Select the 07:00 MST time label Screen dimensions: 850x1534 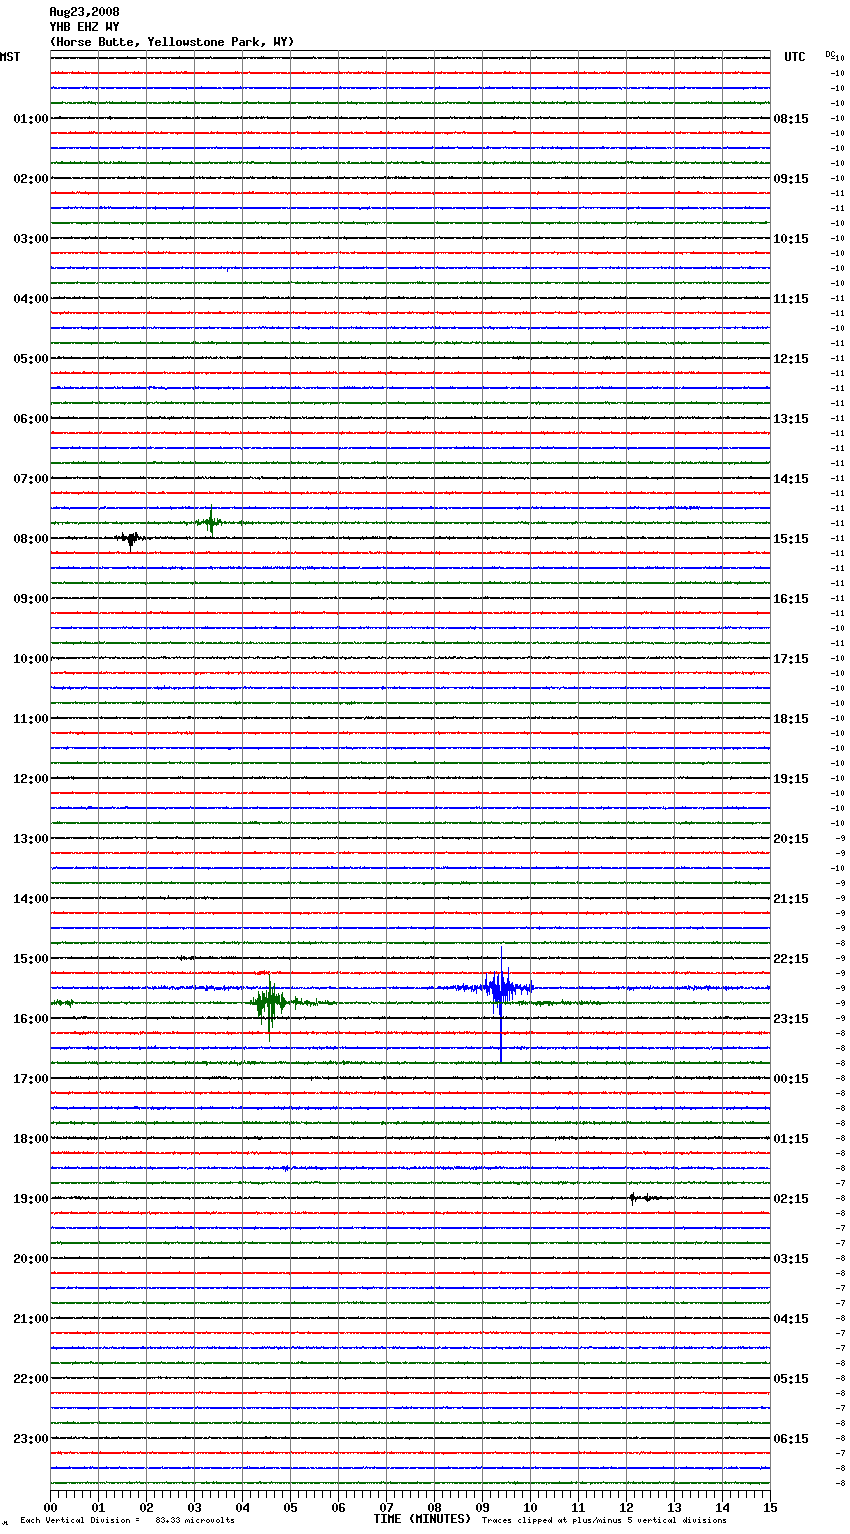(x=31, y=479)
